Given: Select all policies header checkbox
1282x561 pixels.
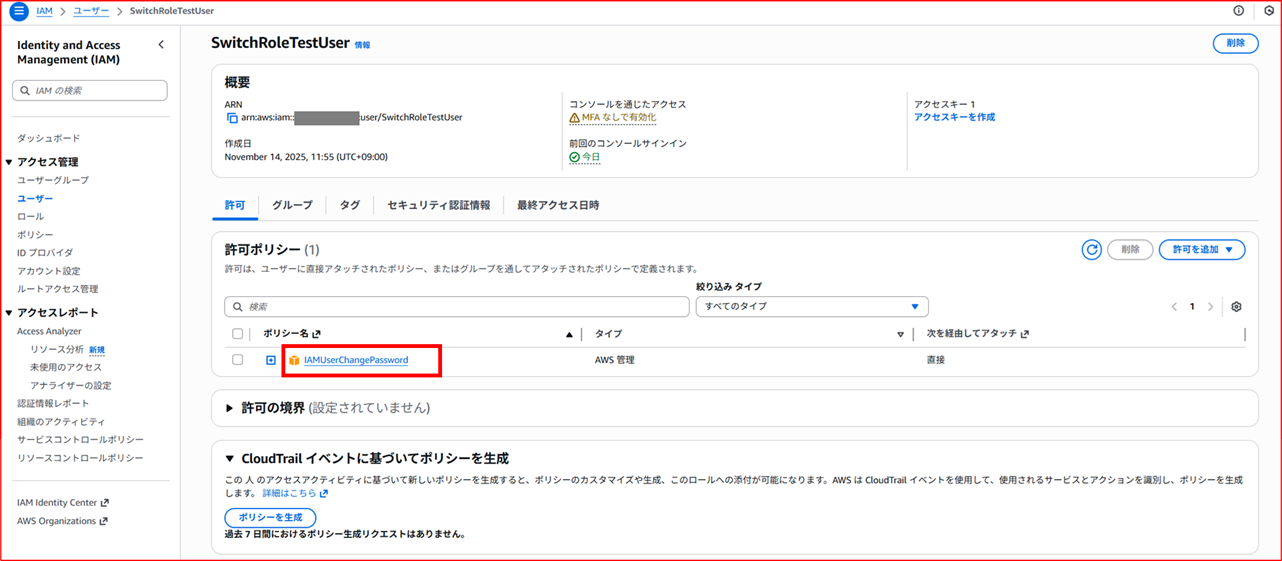Looking at the screenshot, I should point(237,334).
